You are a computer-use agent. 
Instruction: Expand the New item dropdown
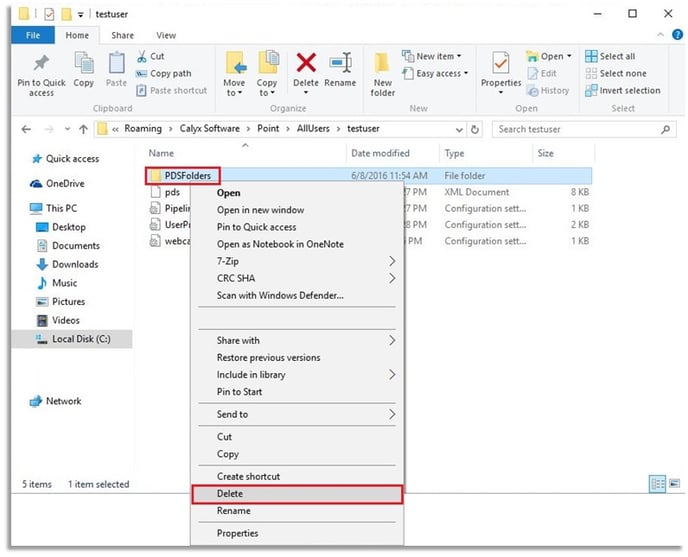tap(459, 56)
